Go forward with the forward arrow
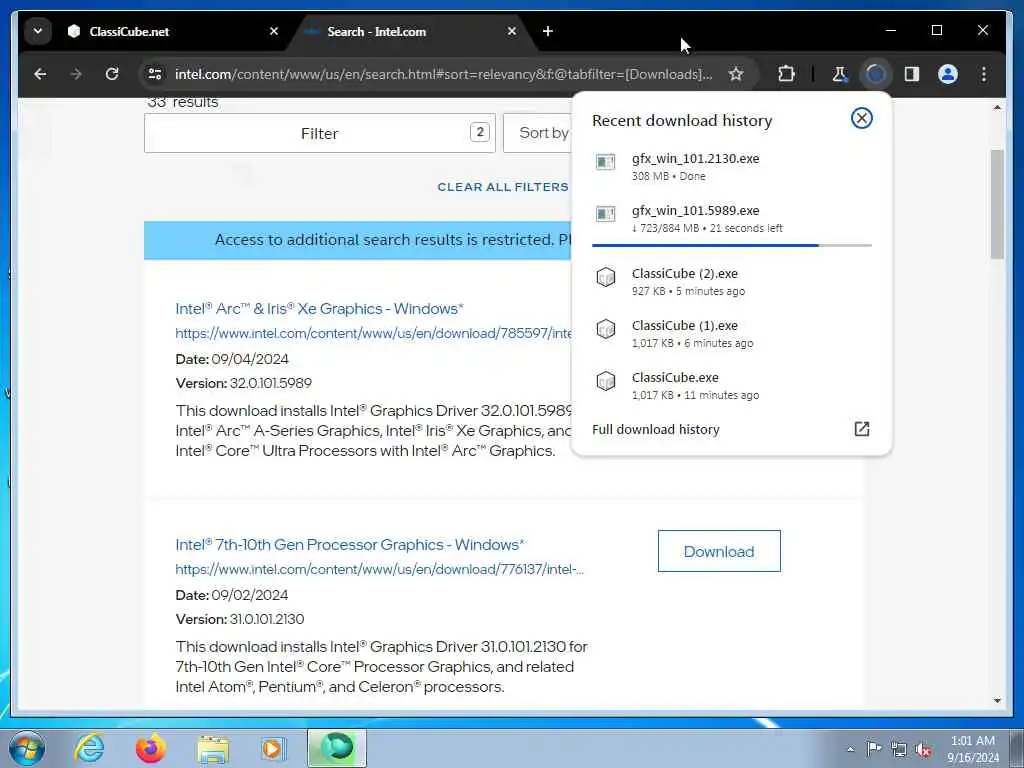Viewport: 1024px width, 768px height. pos(76,74)
